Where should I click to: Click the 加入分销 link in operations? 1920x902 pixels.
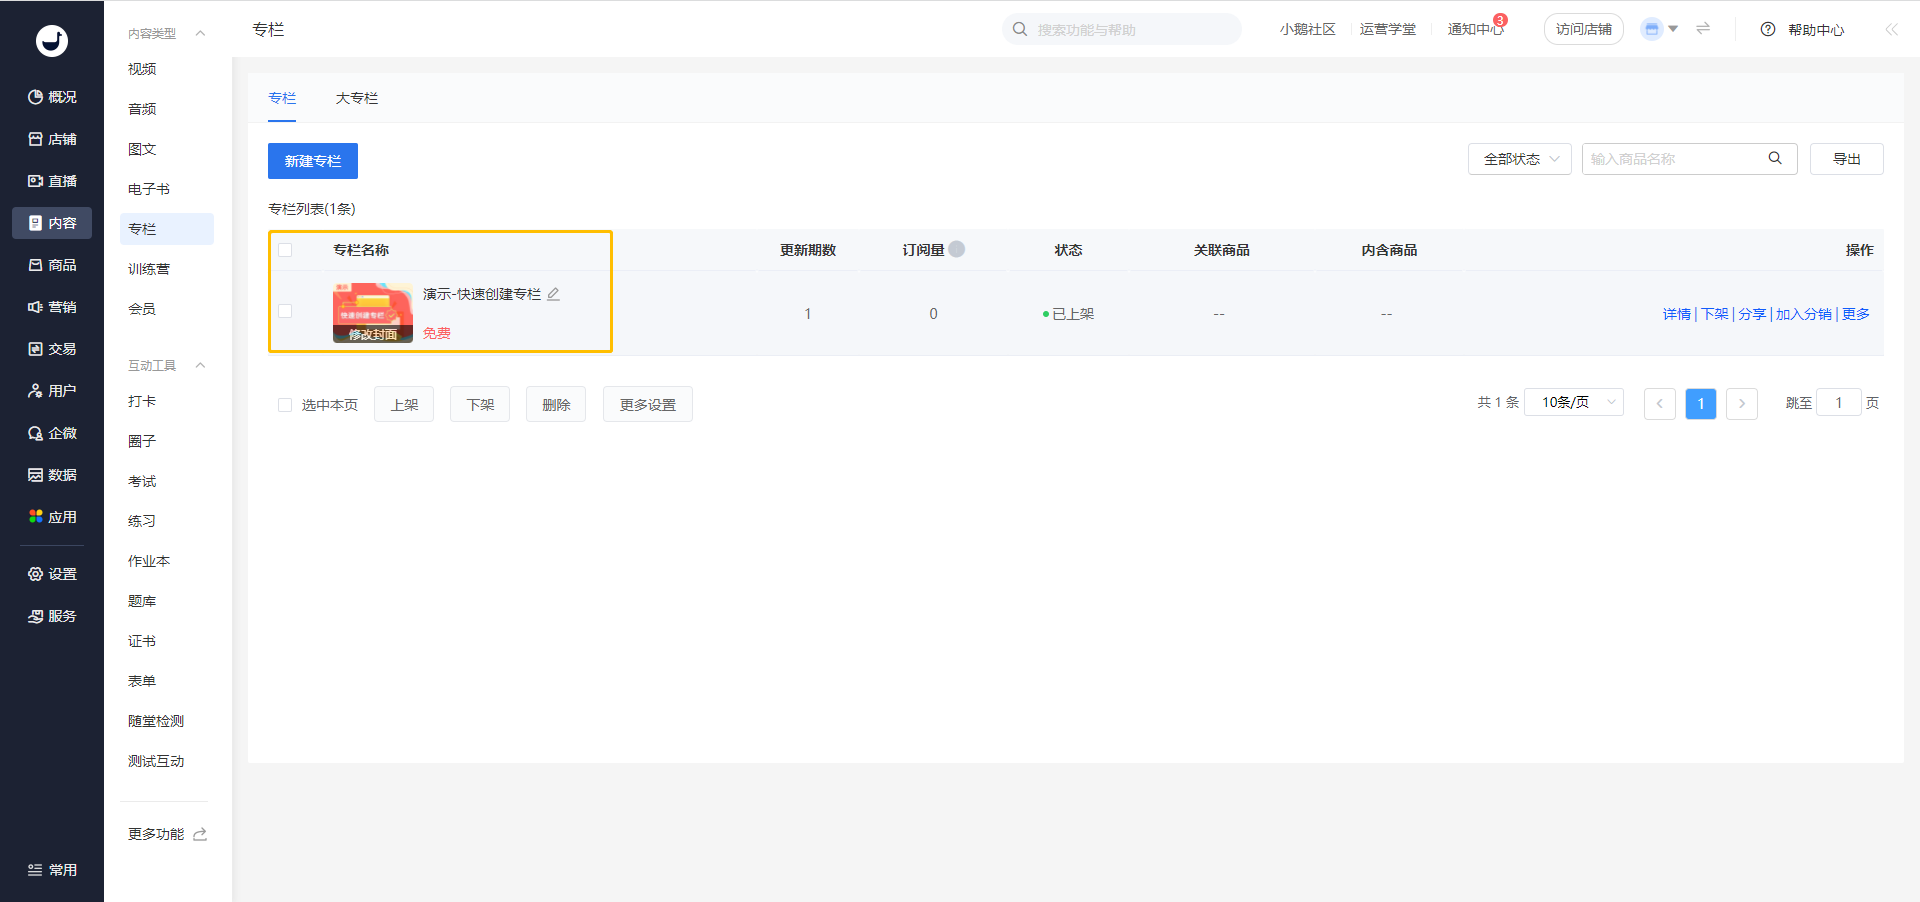(x=1803, y=314)
